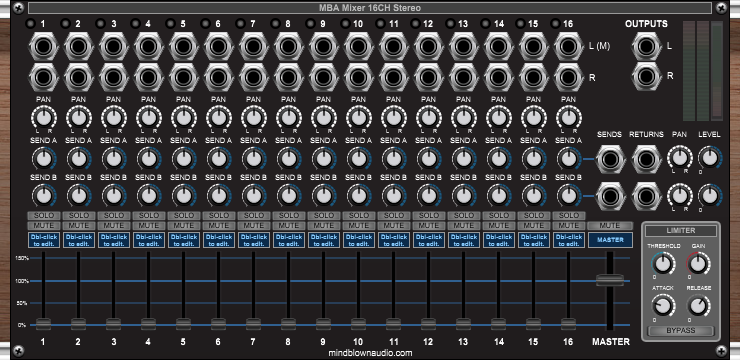740x360 pixels.
Task: Toggle the limiter BYPASS button
Action: pyautogui.click(x=681, y=331)
